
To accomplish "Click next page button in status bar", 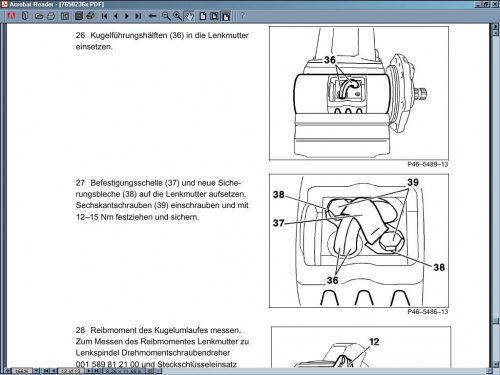I will 89,371.
